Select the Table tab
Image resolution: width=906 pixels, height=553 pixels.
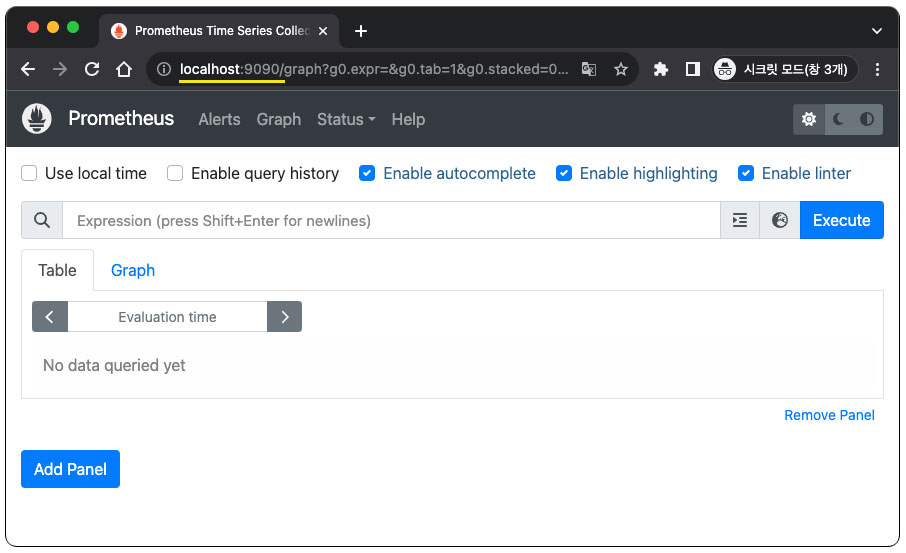57,270
